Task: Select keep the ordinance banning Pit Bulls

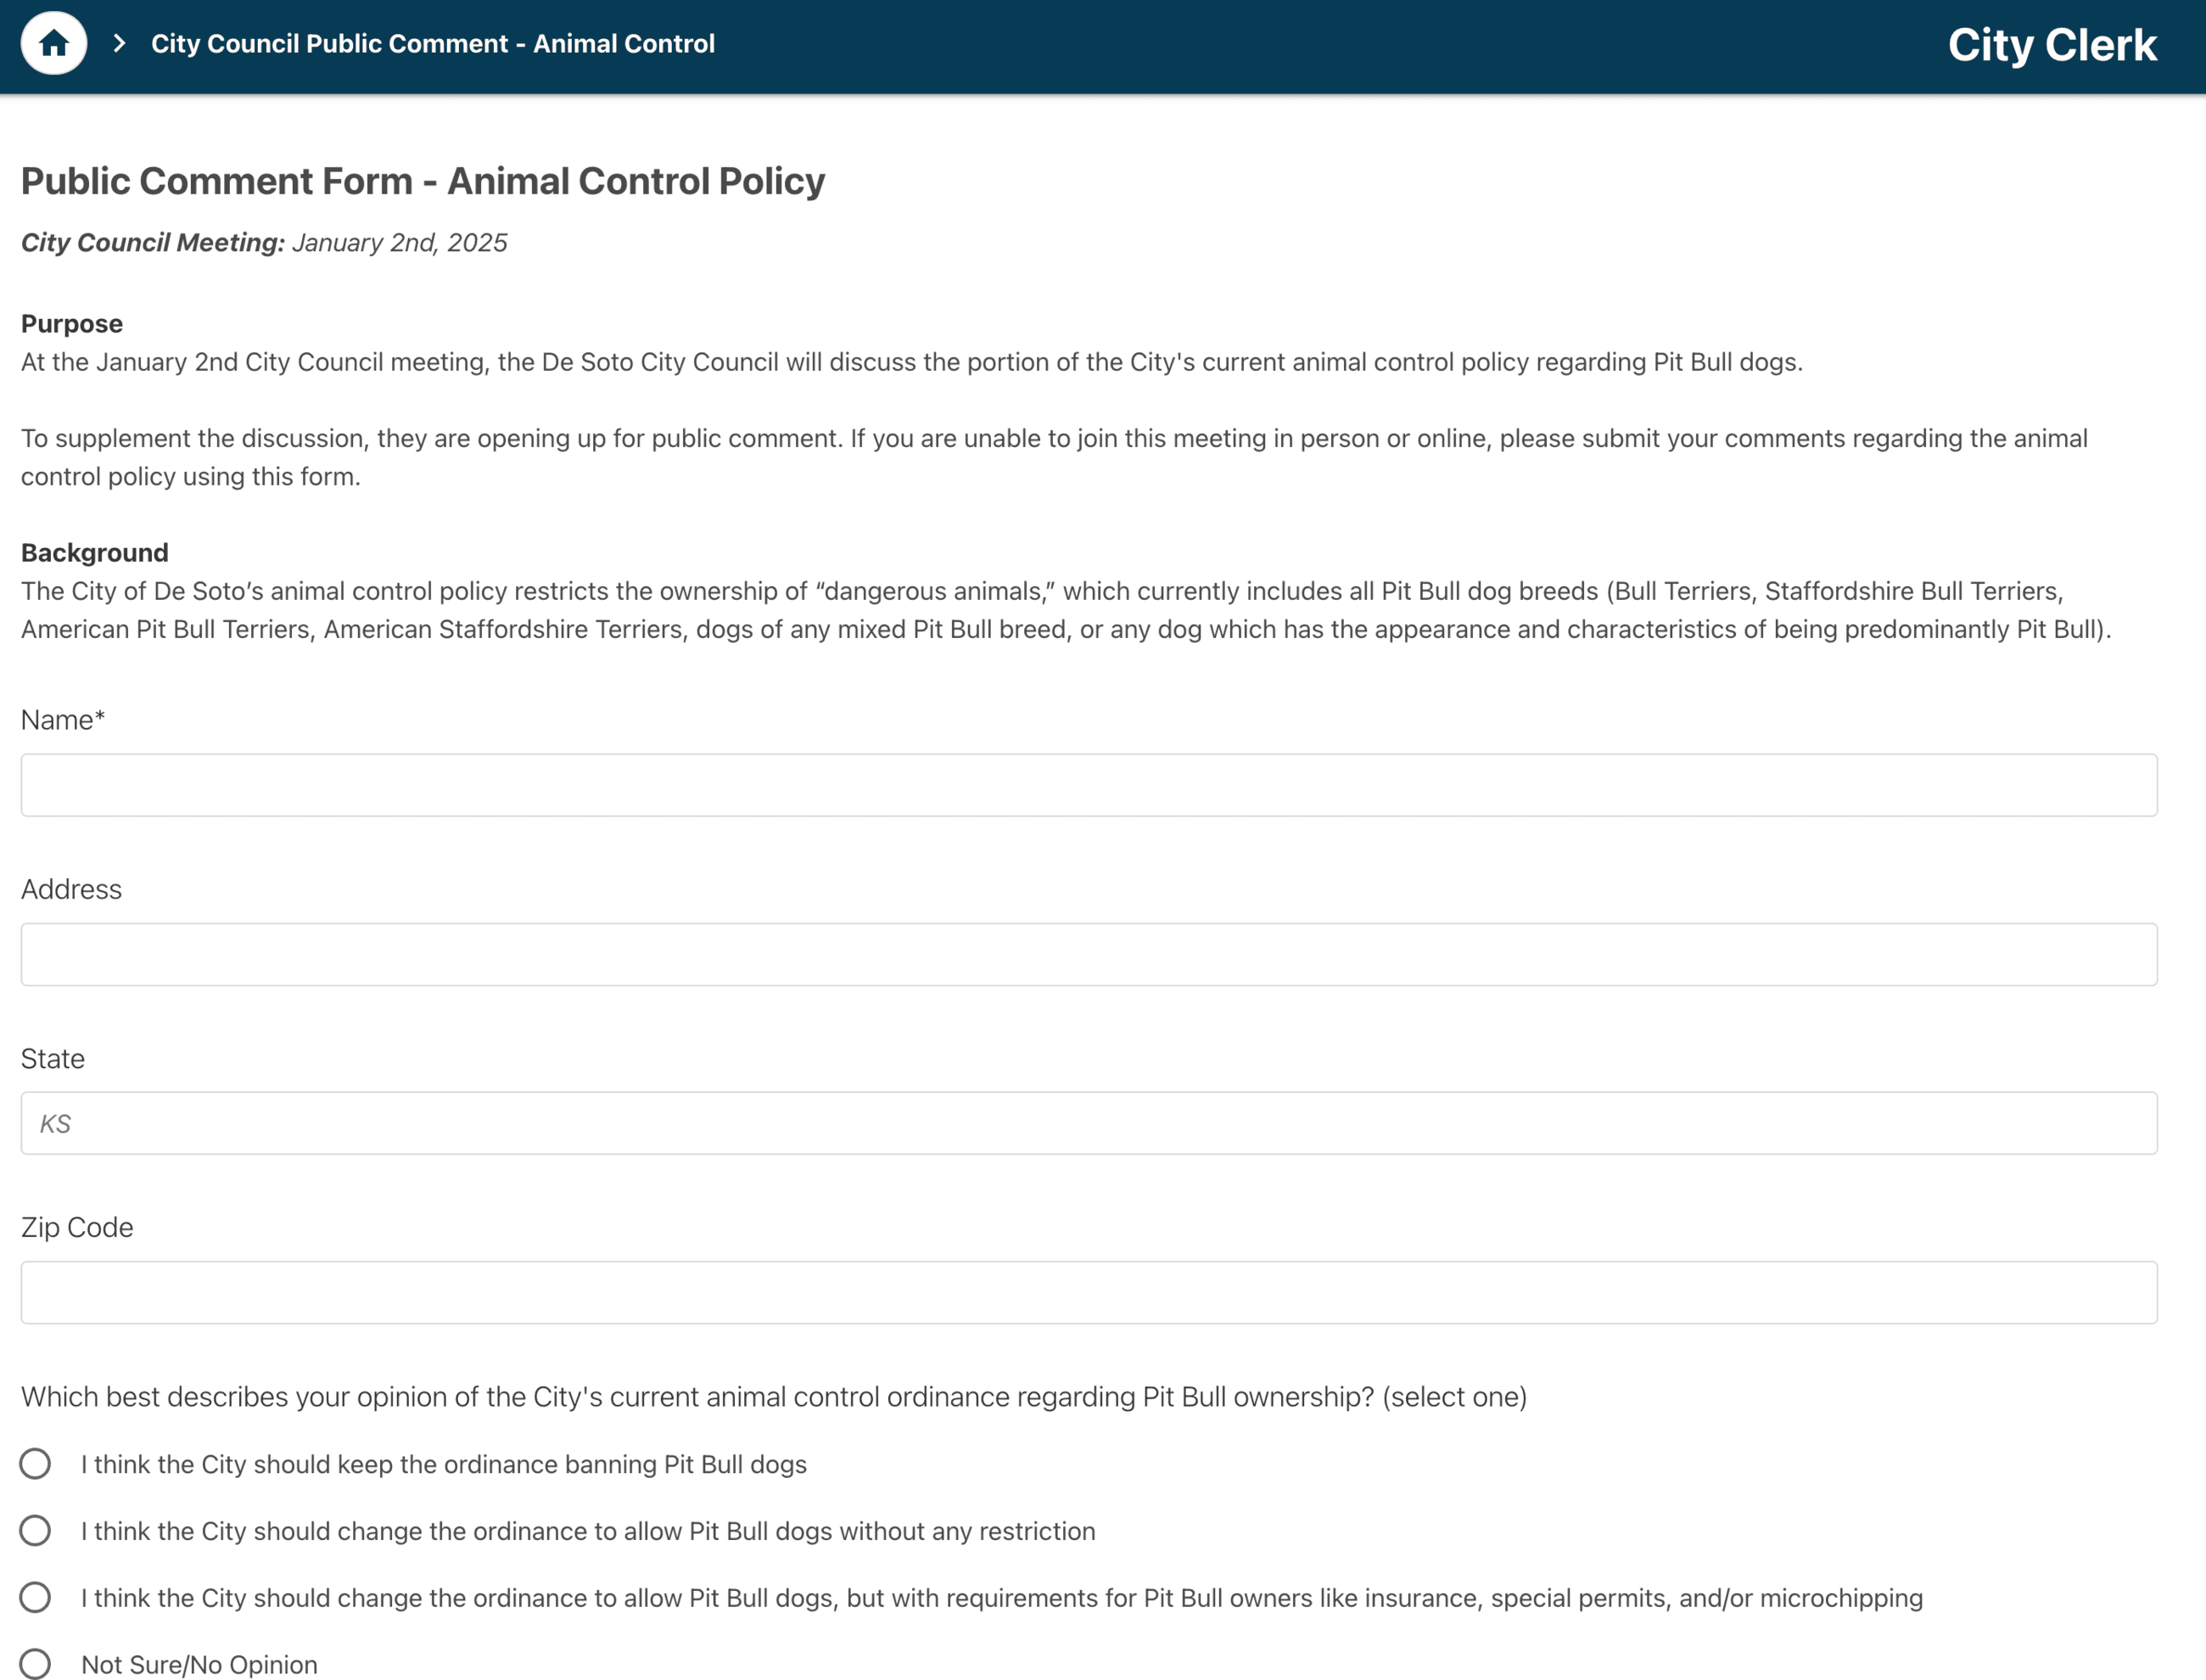Action: [x=36, y=1464]
